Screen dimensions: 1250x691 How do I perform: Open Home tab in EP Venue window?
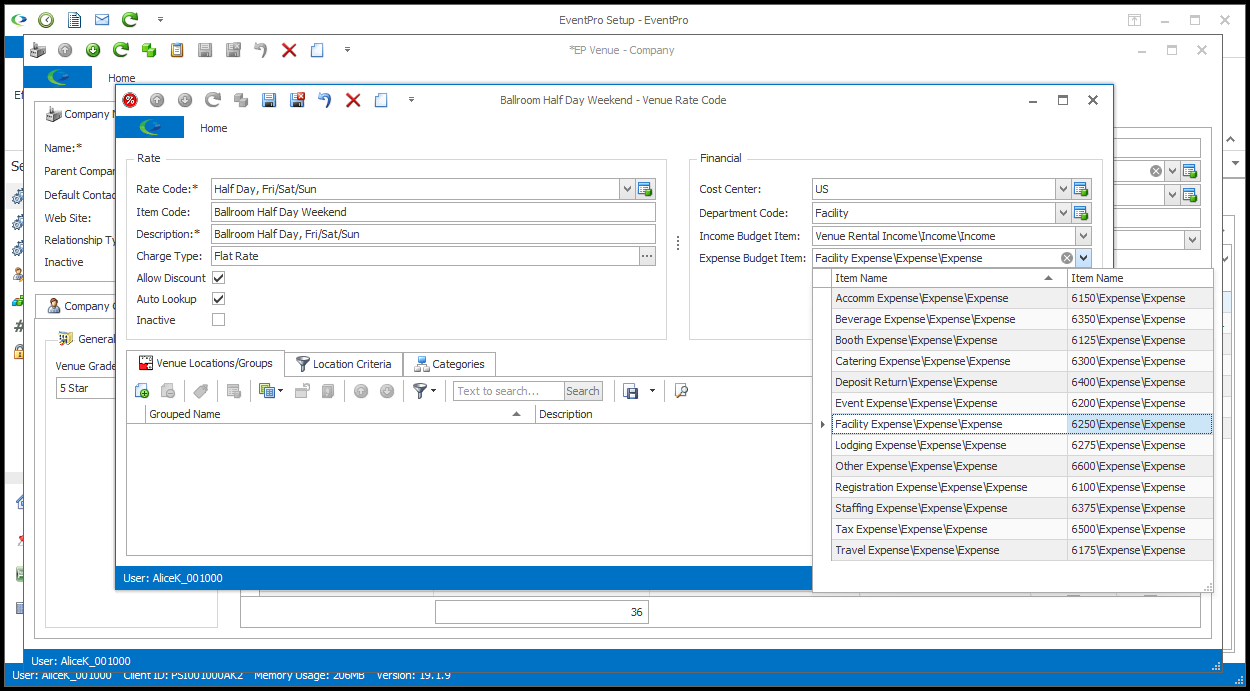[x=122, y=78]
